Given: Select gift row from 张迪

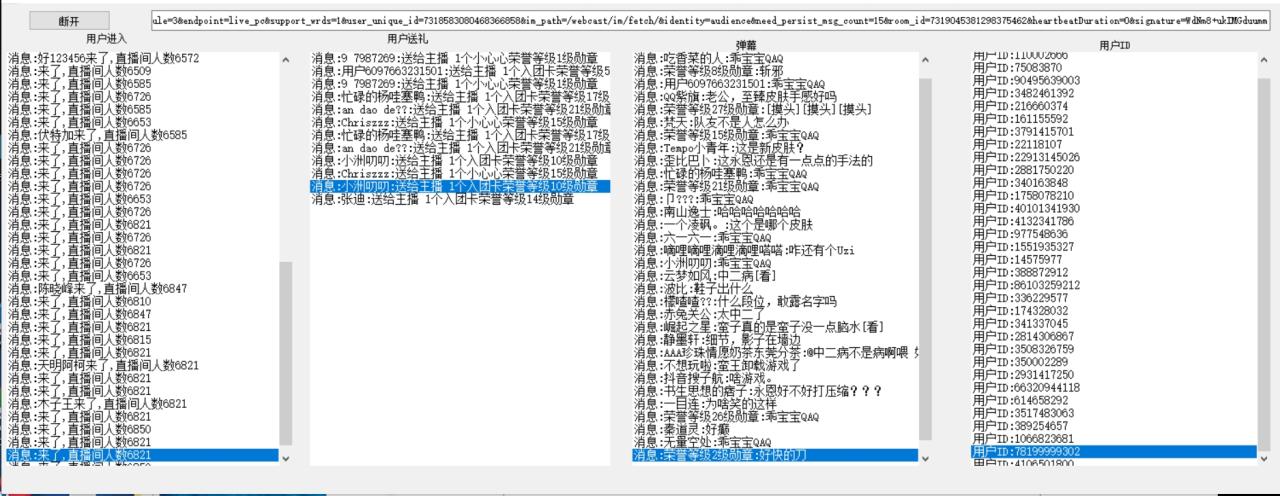Looking at the screenshot, I should point(460,199).
